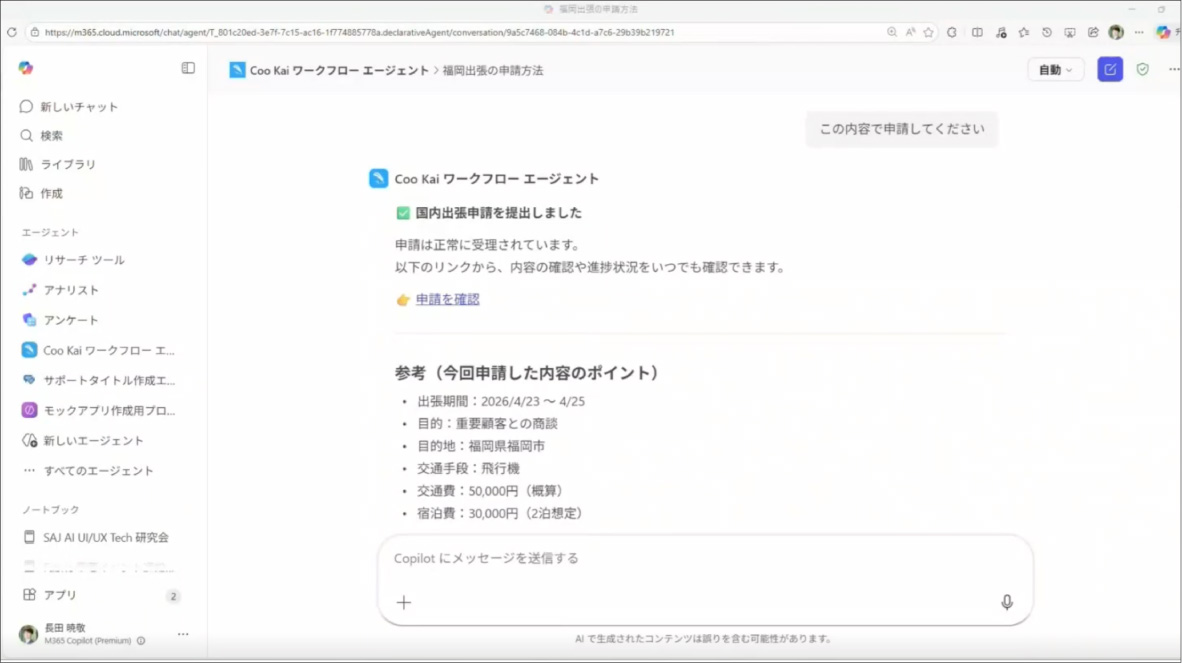
Task: Click the green shield verification icon
Action: [1143, 70]
